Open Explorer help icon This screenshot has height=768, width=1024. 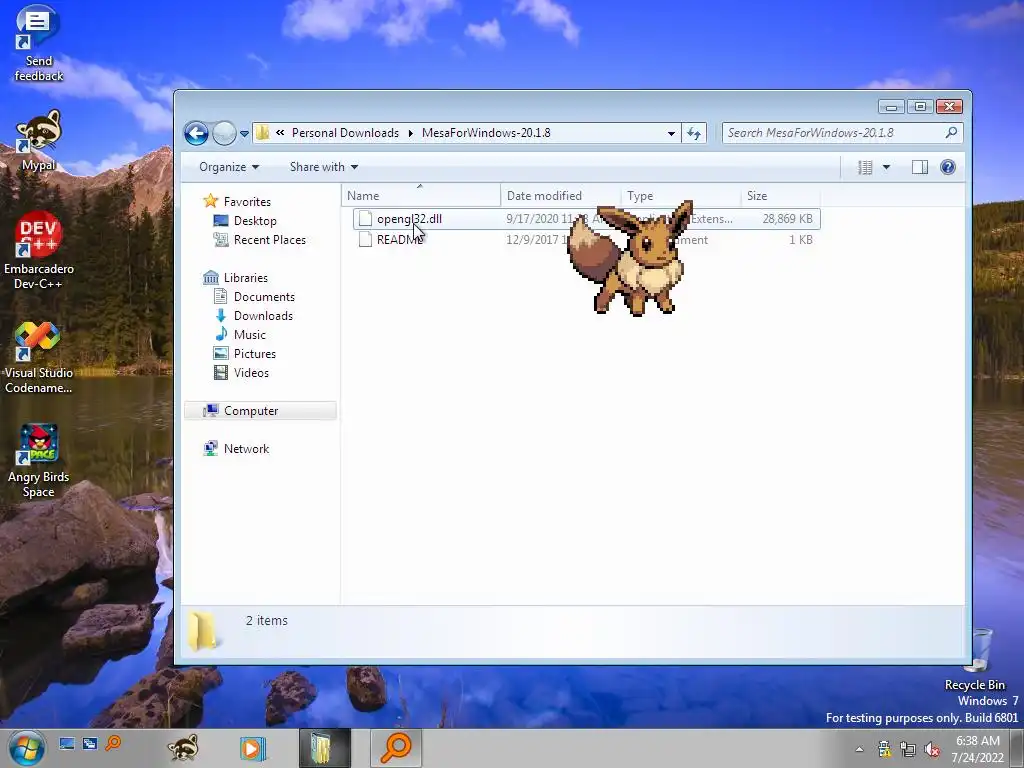coord(948,167)
